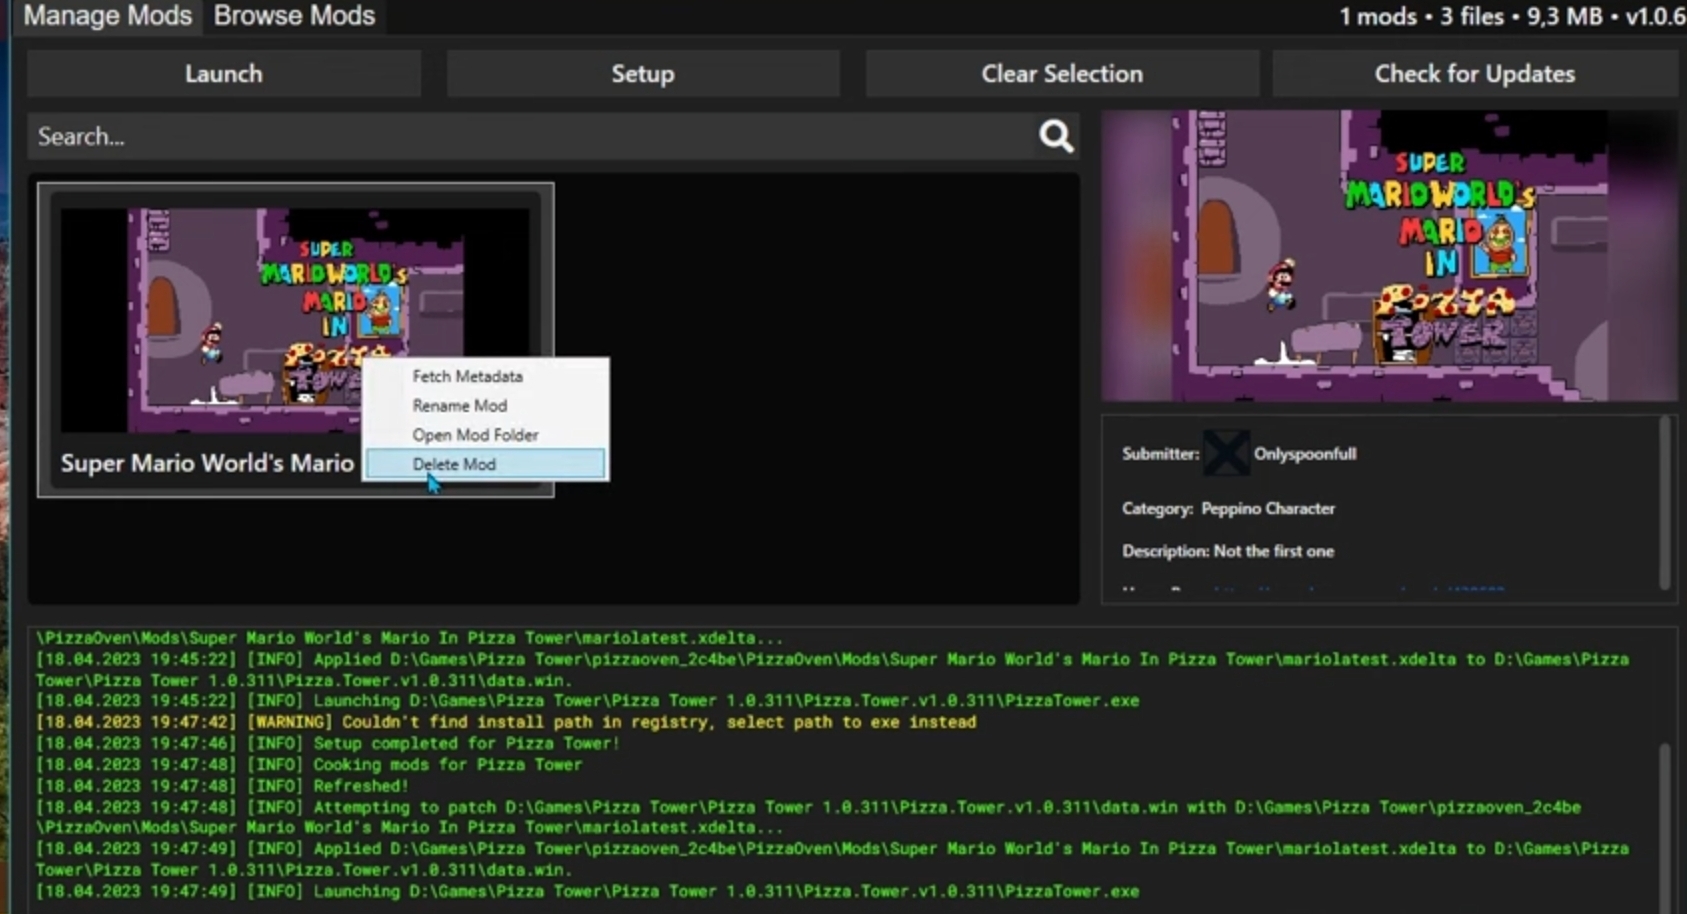Click the Category: Peppino Character text

1228,509
